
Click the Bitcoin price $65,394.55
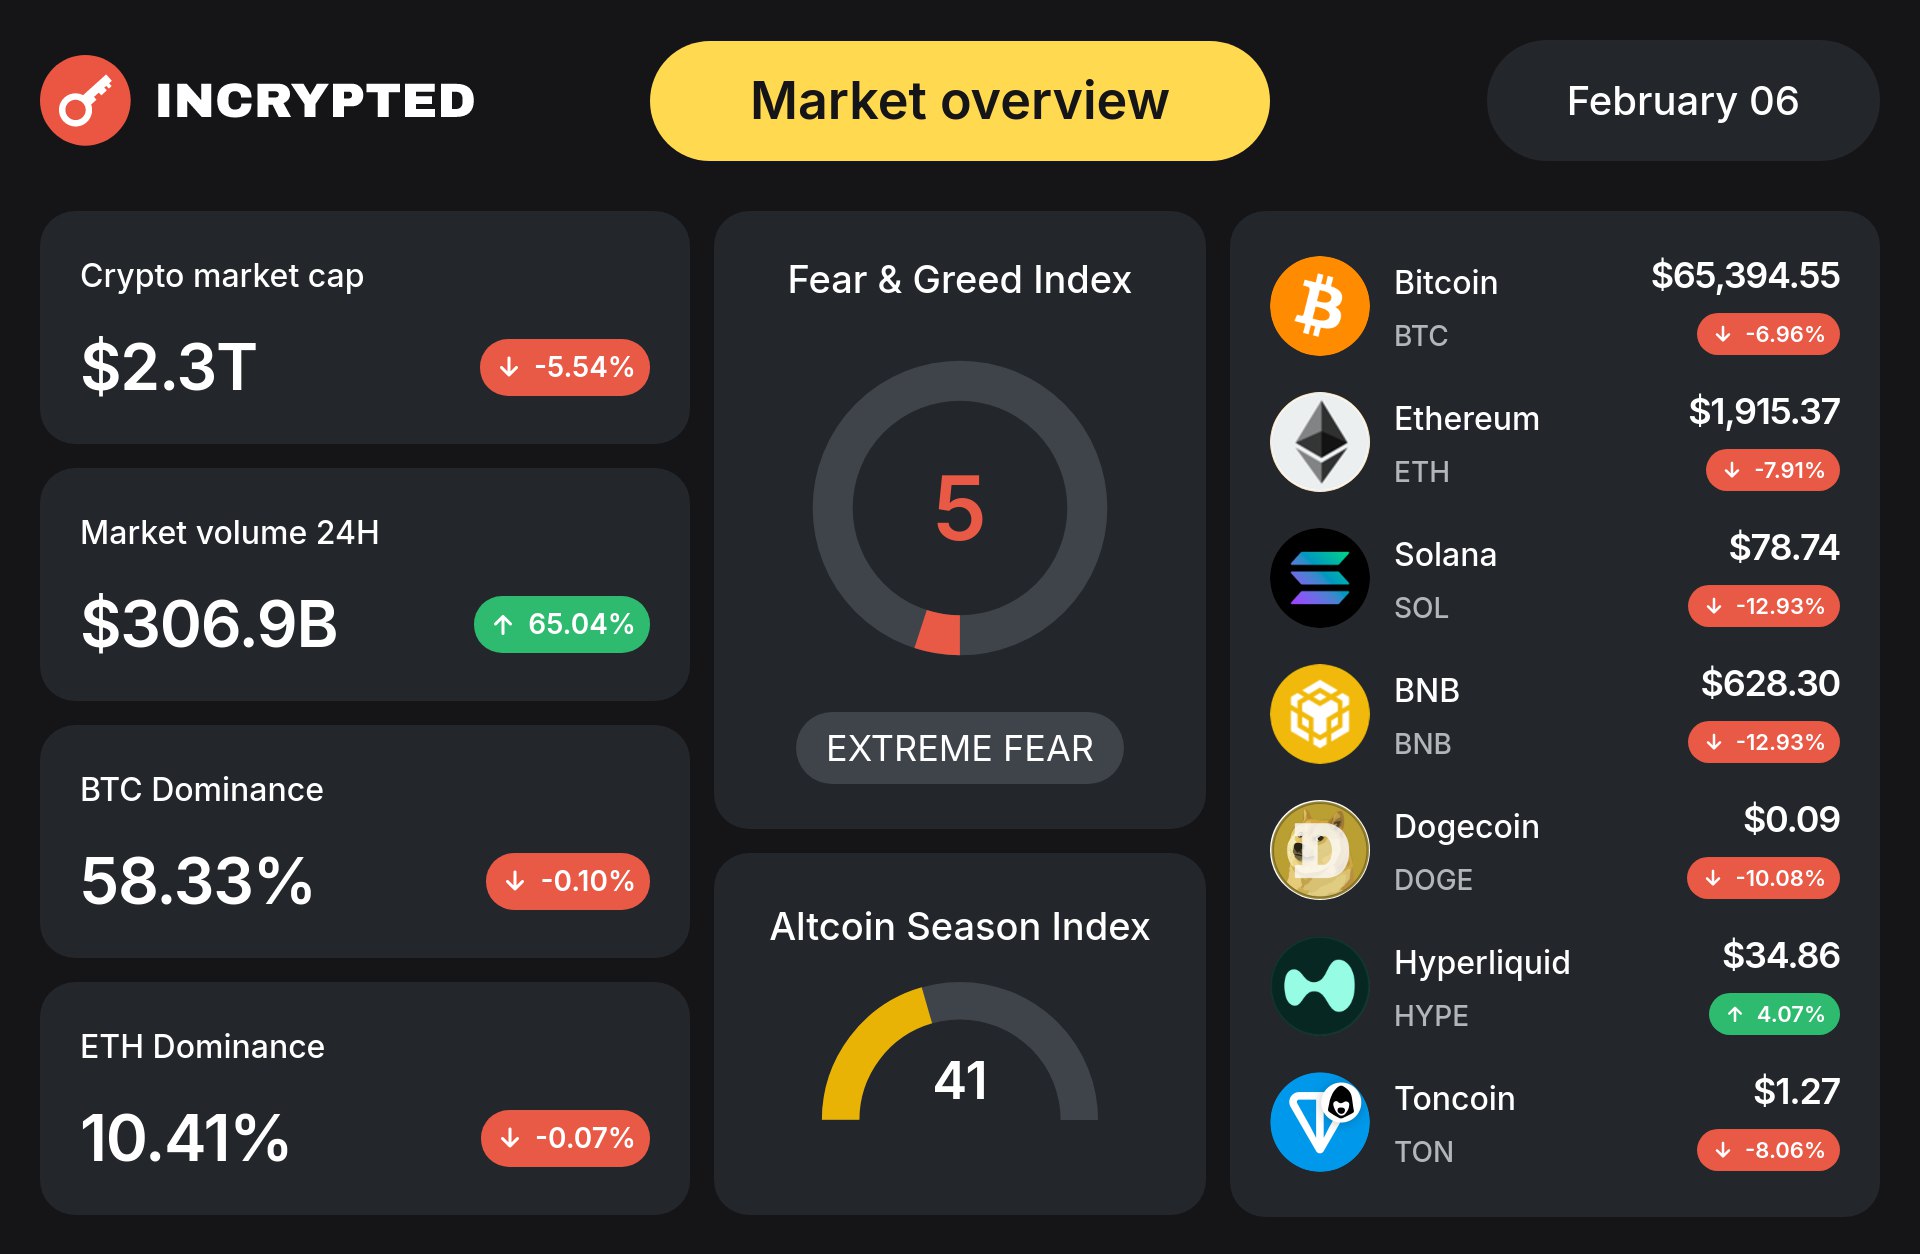(1744, 275)
